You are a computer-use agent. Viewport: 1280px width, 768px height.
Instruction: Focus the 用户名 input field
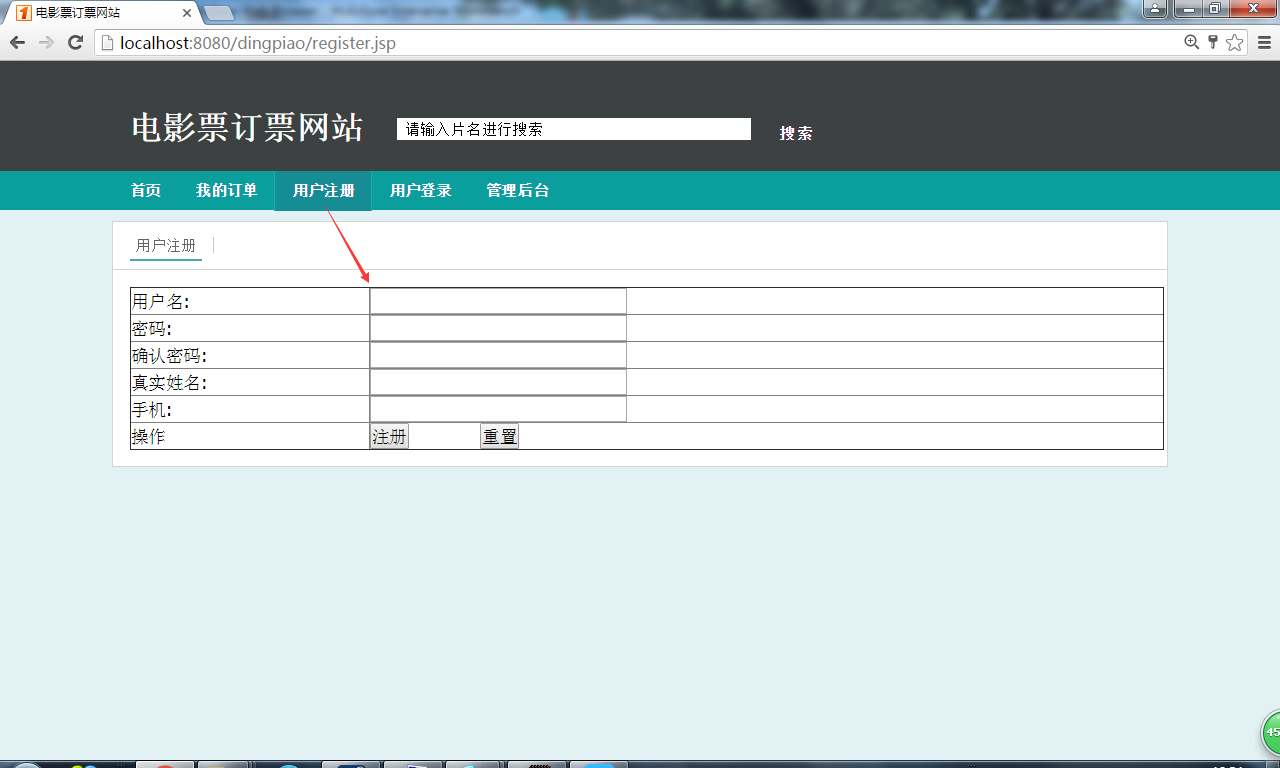pyautogui.click(x=498, y=301)
